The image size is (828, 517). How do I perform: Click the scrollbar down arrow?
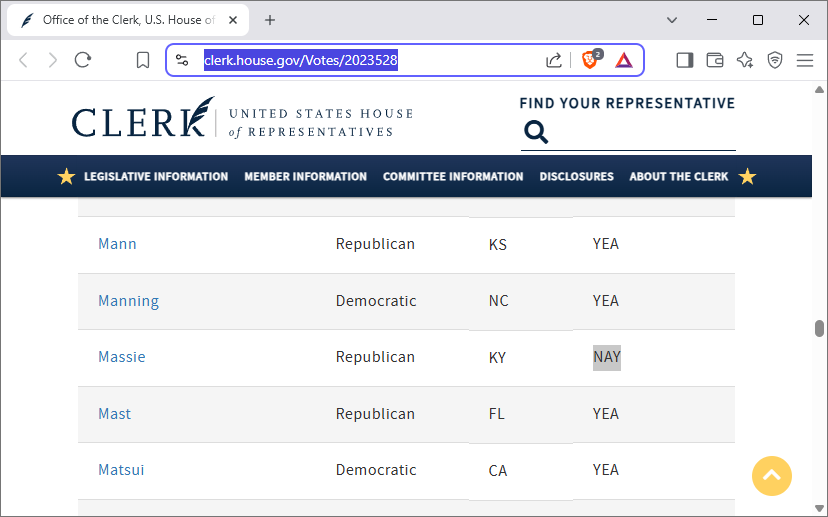pos(819,508)
